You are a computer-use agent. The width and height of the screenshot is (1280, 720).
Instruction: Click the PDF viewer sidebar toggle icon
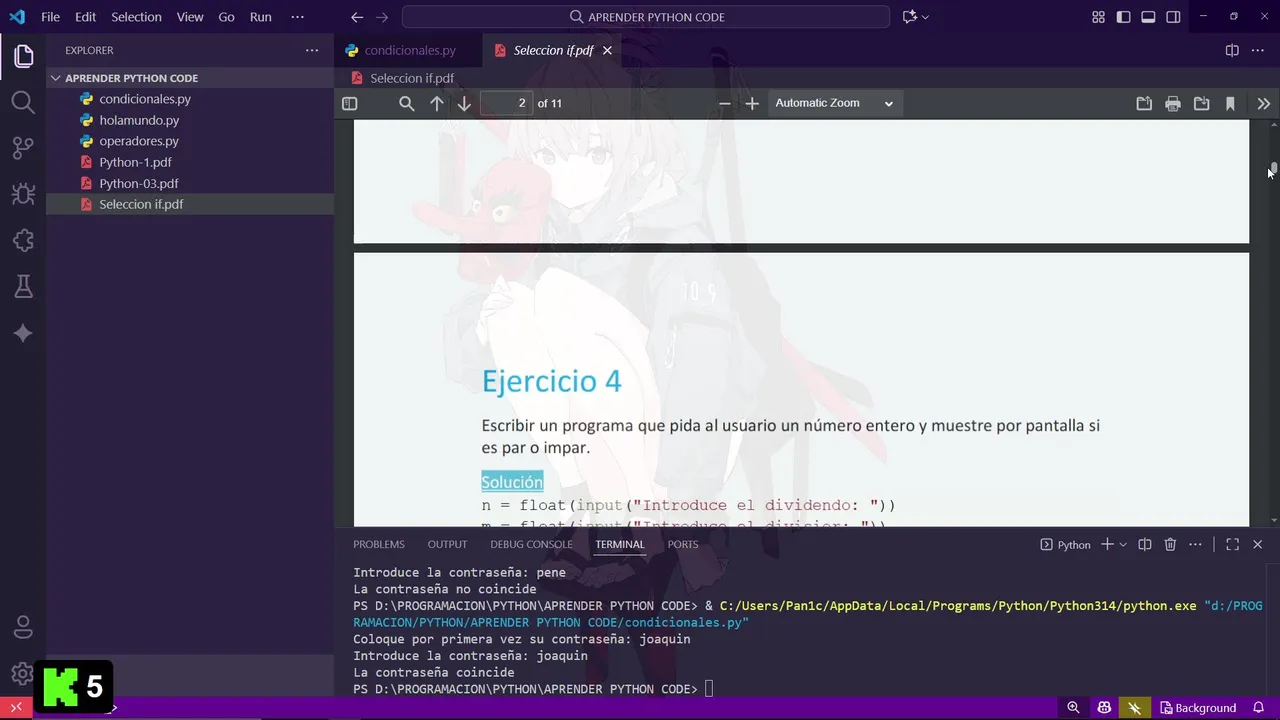(349, 103)
